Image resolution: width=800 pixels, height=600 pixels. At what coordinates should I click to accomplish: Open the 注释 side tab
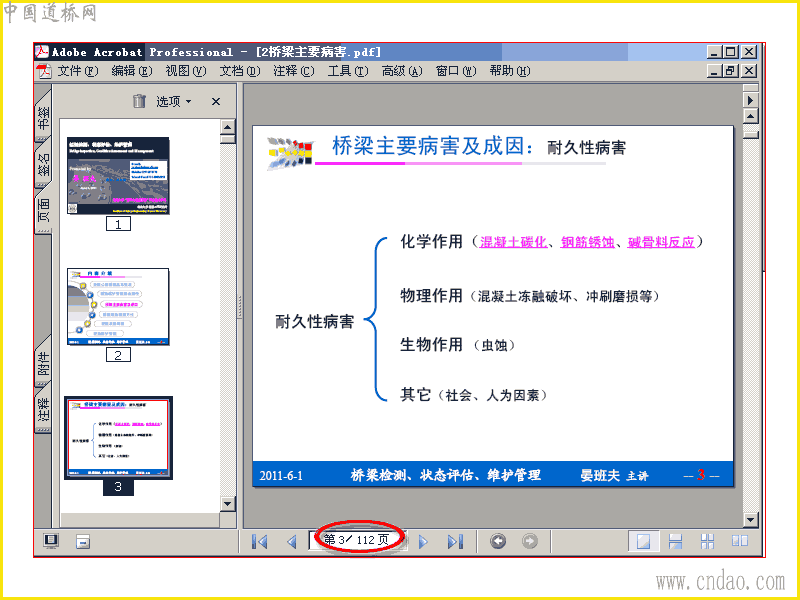(44, 409)
